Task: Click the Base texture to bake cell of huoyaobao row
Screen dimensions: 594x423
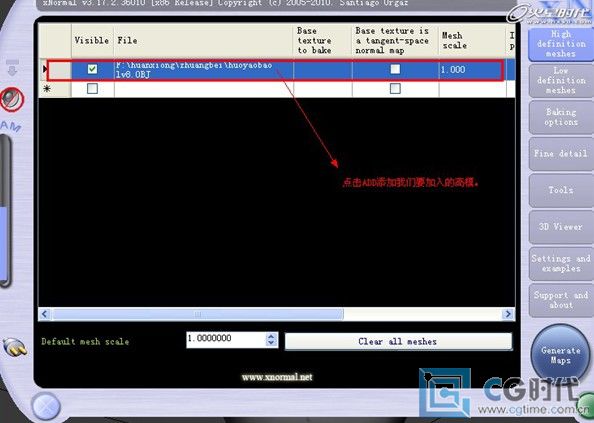Action: [x=323, y=70]
